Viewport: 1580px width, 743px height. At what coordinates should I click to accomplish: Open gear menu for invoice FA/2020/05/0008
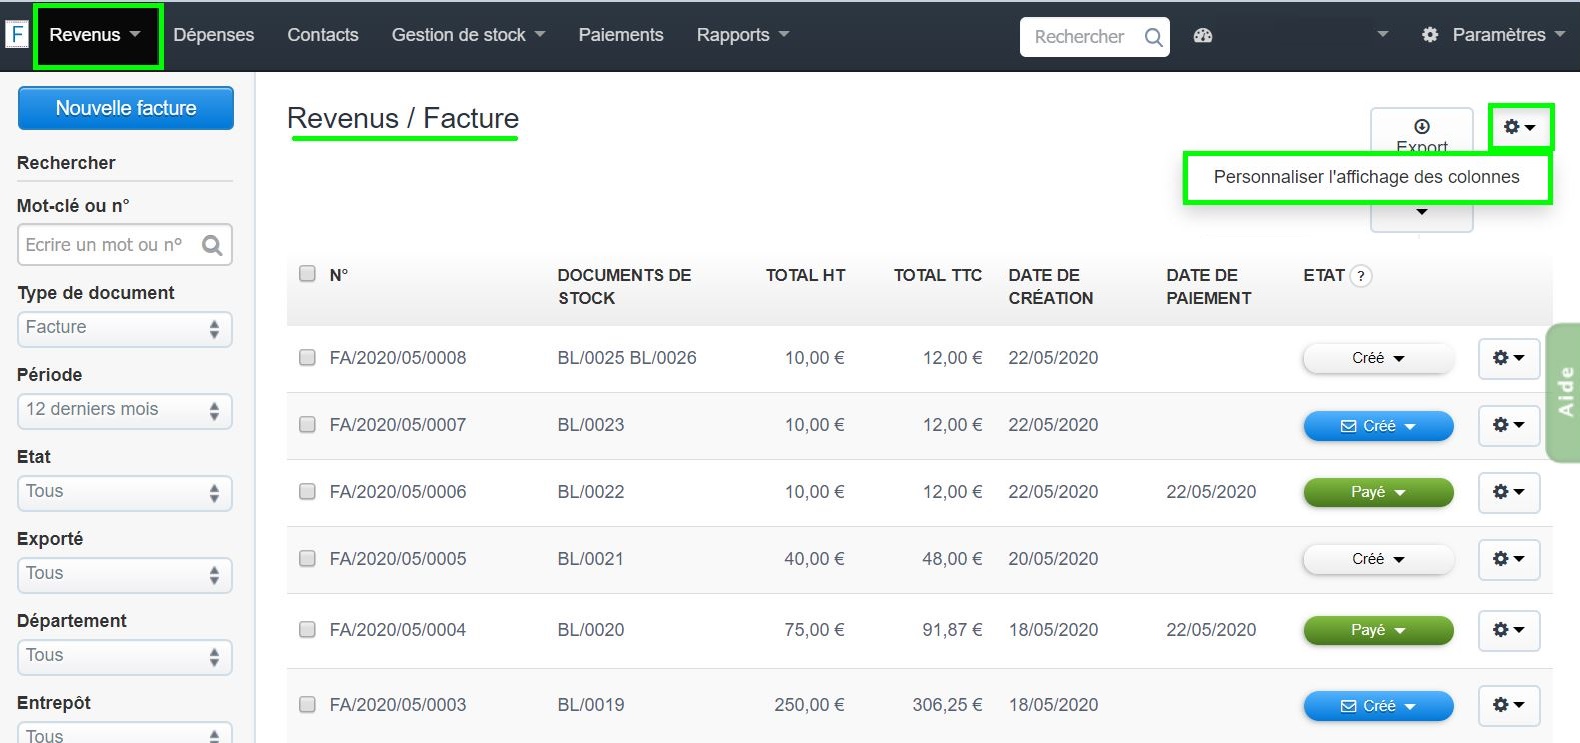pos(1508,358)
